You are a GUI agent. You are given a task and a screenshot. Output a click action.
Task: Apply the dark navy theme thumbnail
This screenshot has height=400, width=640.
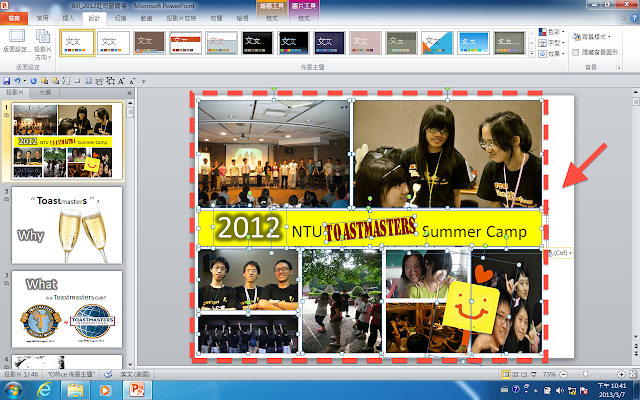(x=329, y=42)
